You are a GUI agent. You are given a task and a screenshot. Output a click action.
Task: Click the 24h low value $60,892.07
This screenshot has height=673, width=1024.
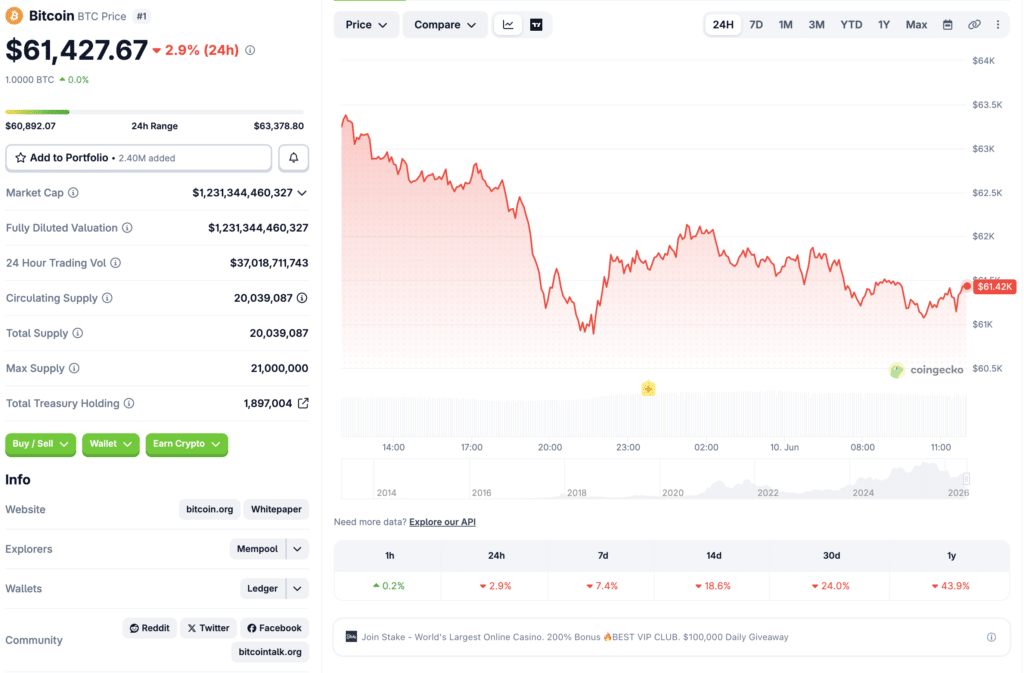tap(31, 126)
